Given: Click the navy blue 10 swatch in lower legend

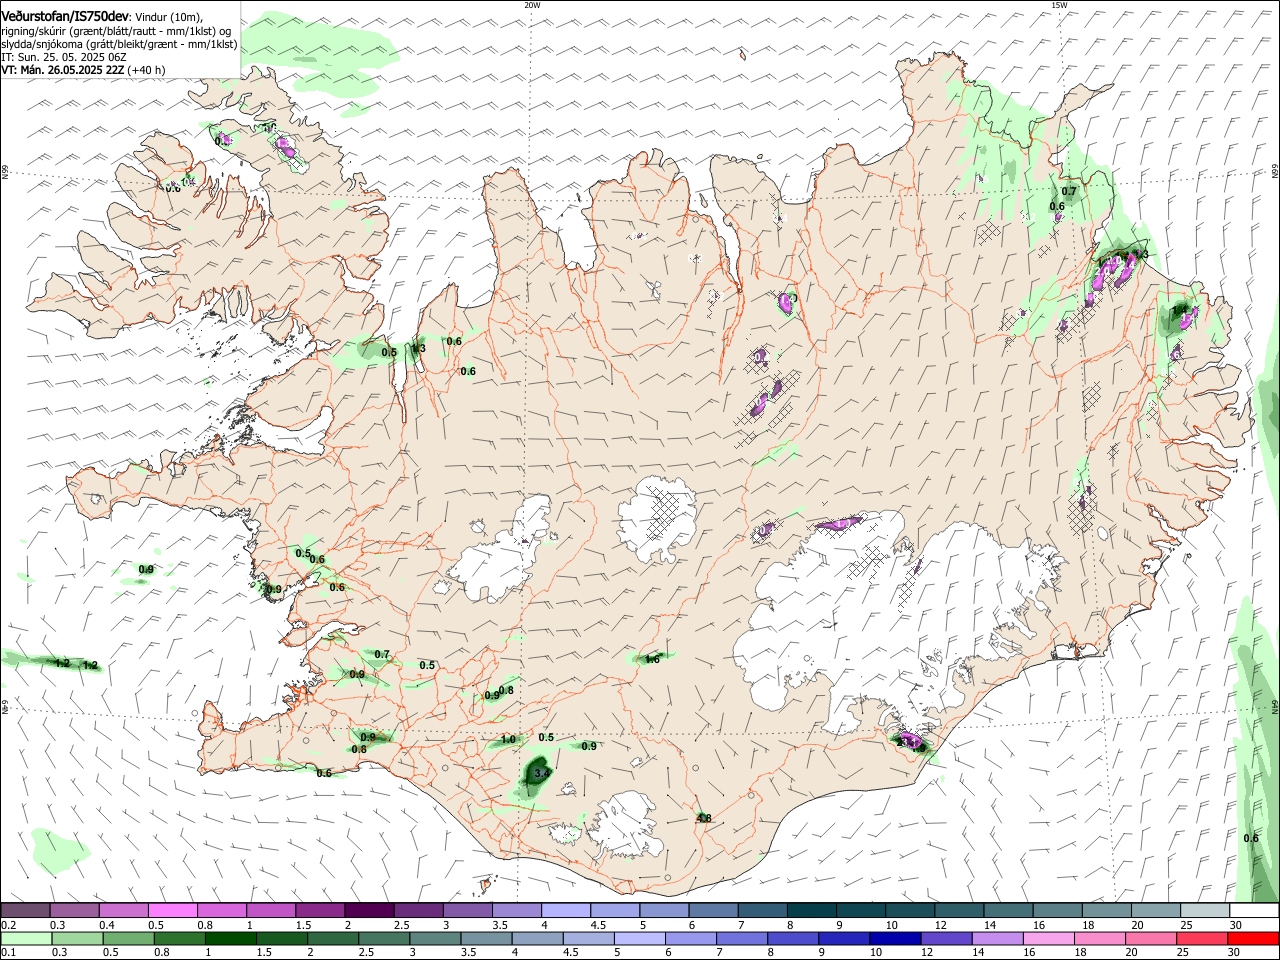Looking at the screenshot, I should pos(895,938).
